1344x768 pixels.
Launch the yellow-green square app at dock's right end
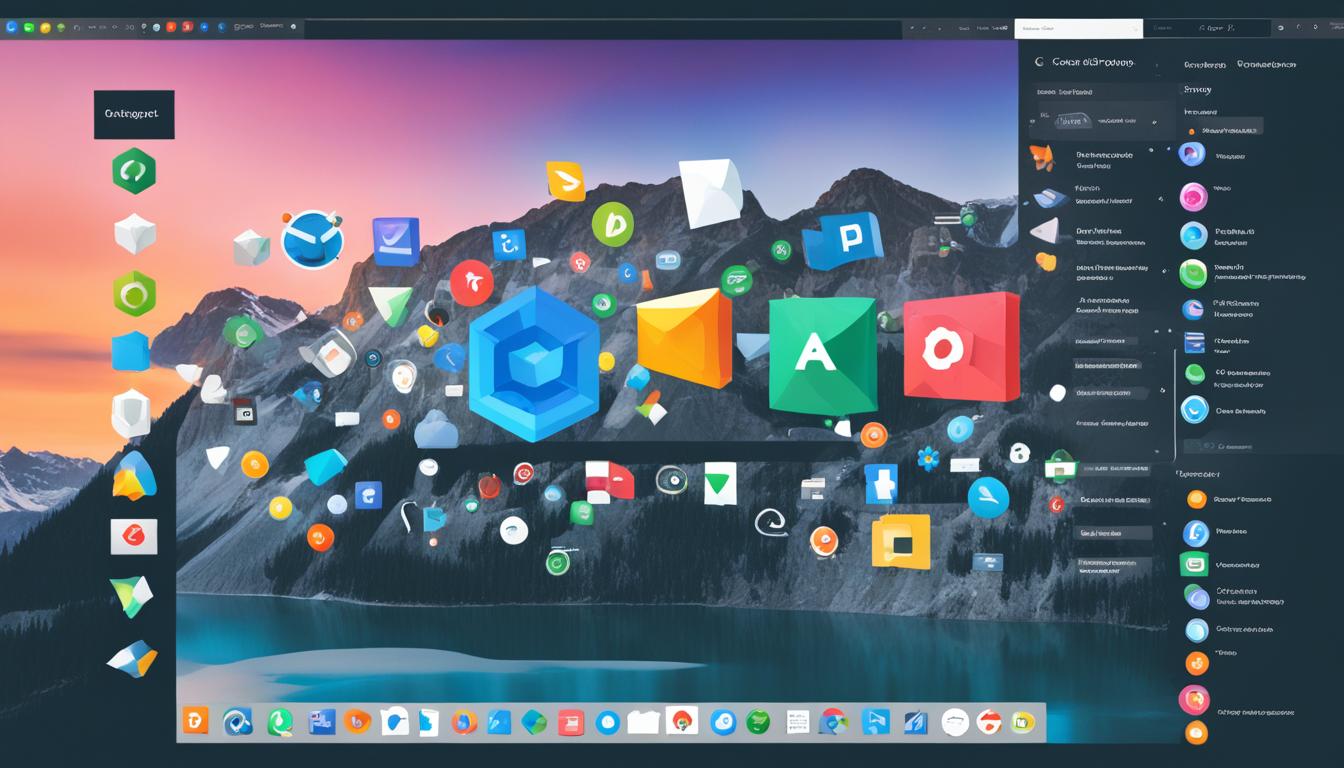coord(1023,721)
